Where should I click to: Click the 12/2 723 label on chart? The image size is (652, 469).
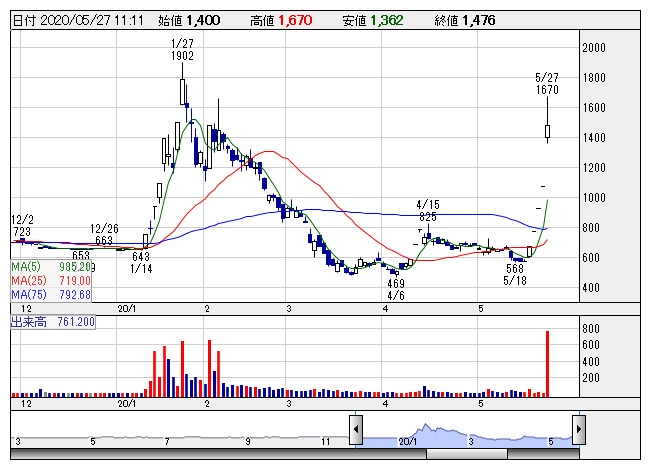click(x=23, y=225)
